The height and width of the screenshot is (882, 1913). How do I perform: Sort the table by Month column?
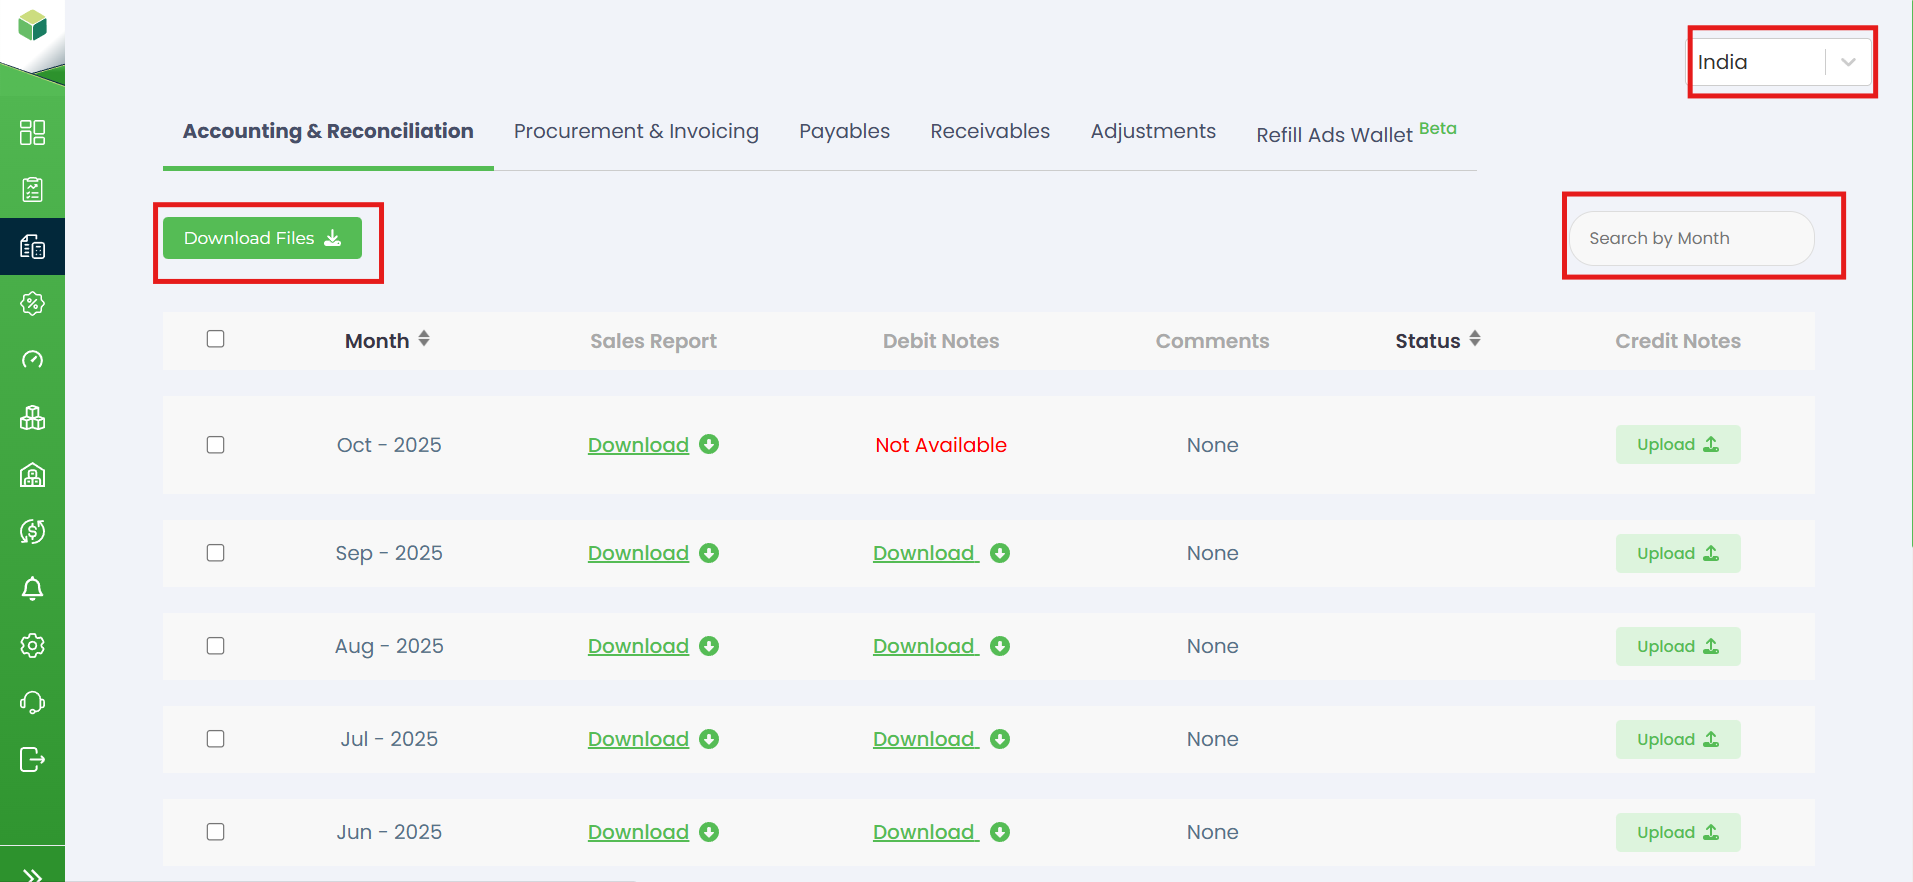coord(387,341)
